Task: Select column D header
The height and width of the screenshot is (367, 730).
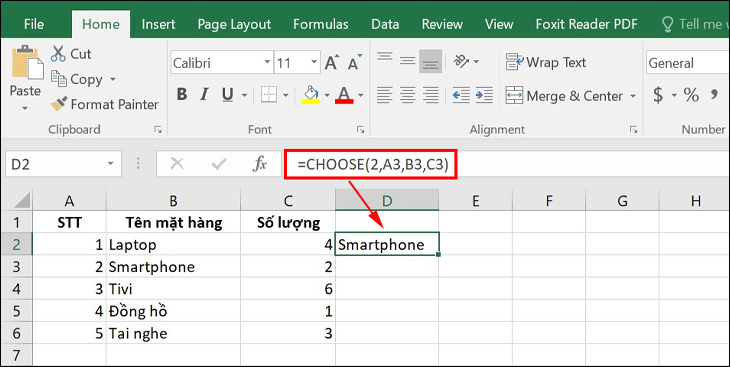Action: [x=387, y=201]
